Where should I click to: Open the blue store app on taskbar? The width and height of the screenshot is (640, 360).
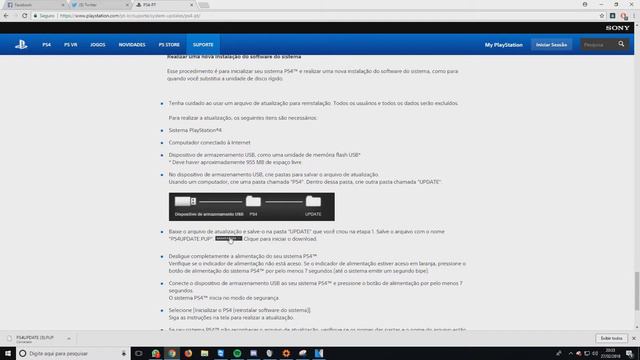(x=221, y=353)
